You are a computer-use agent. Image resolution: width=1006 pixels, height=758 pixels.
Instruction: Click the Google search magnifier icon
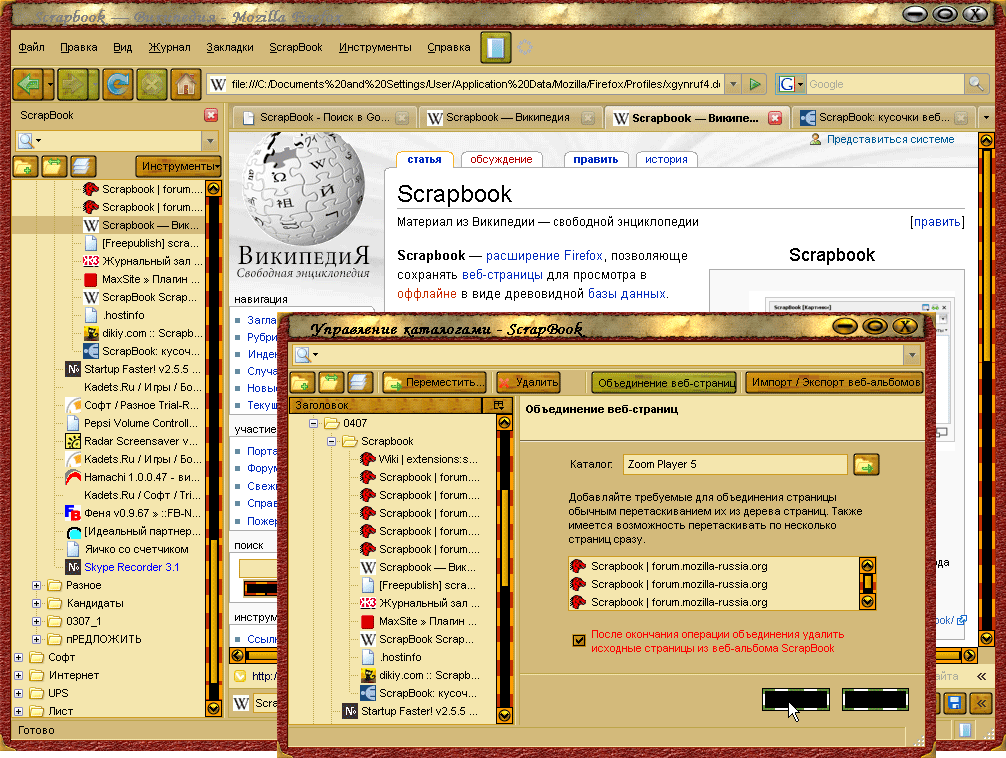click(x=976, y=83)
